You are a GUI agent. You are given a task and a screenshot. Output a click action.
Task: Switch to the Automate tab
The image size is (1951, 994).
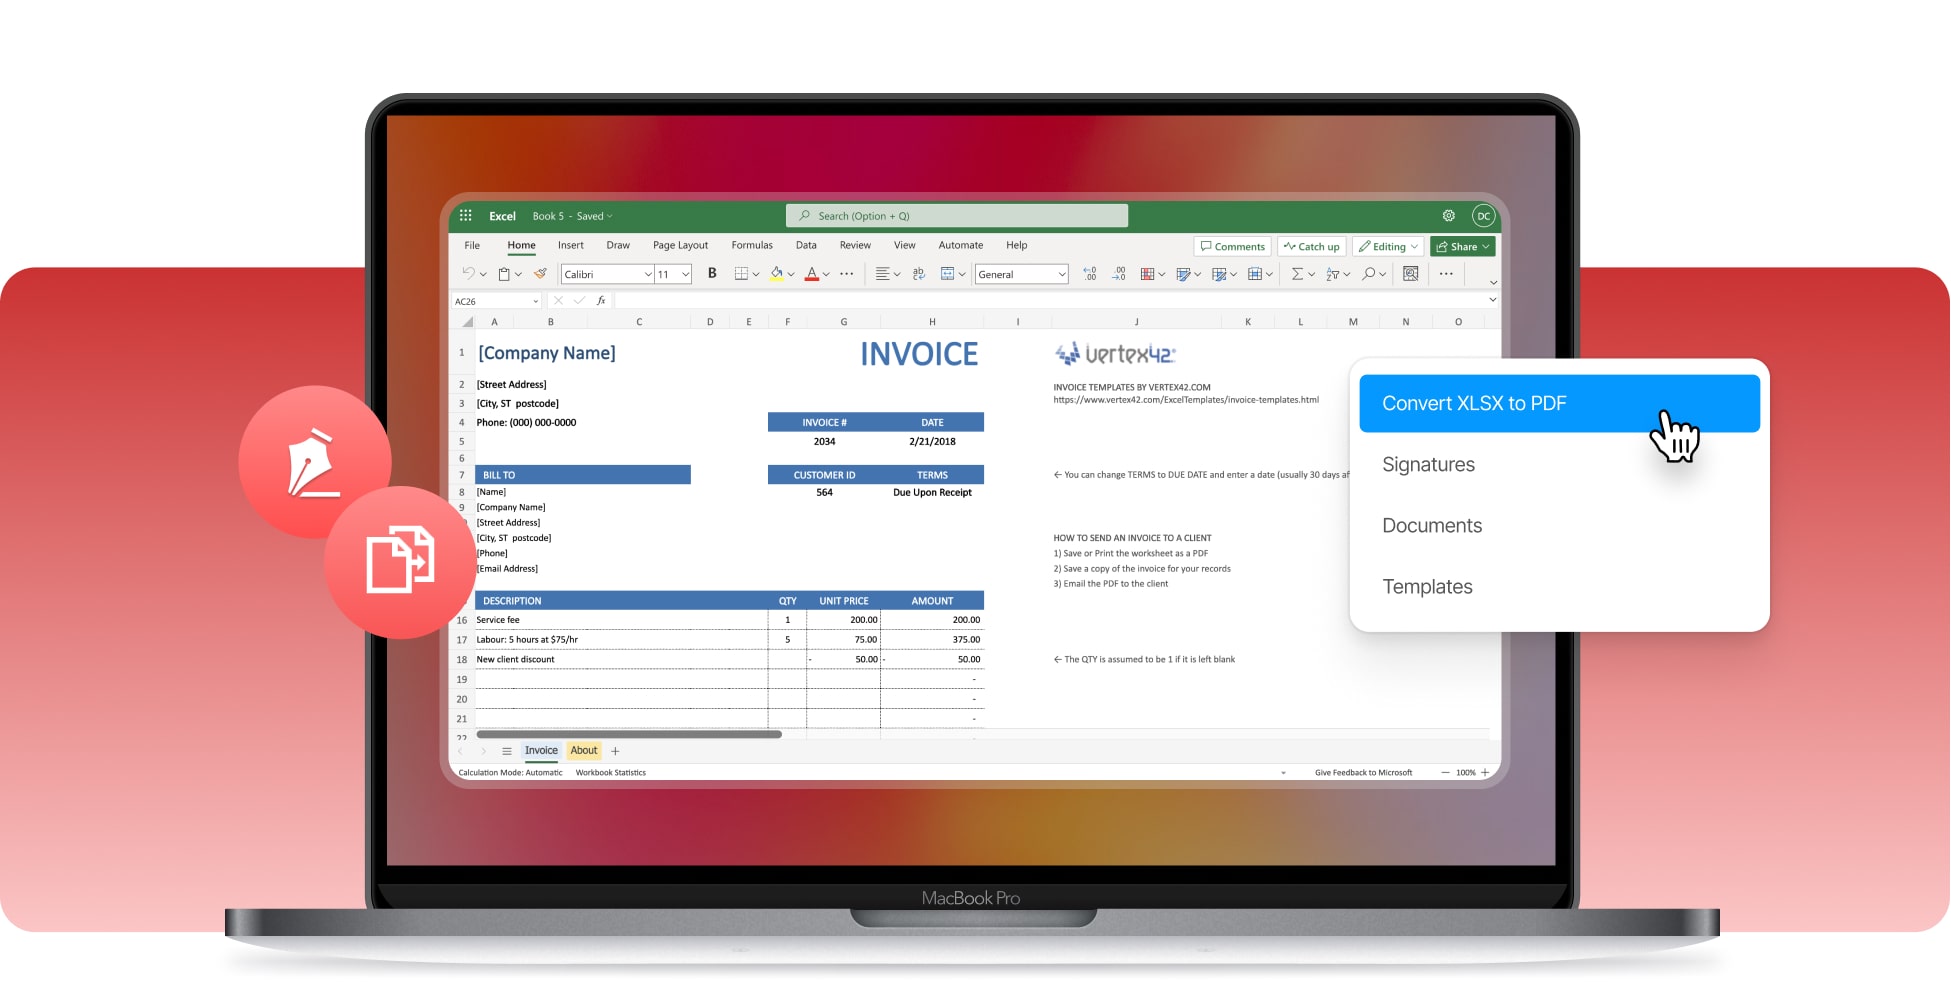(x=960, y=245)
